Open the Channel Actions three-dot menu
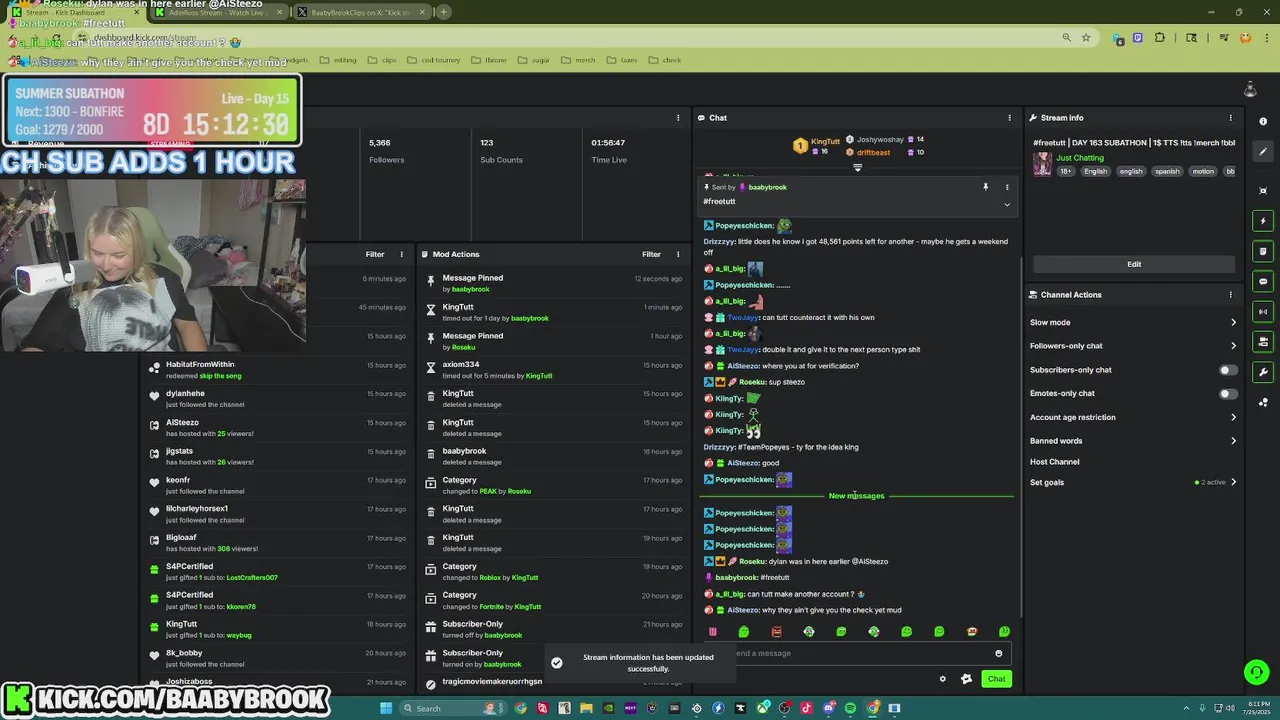The width and height of the screenshot is (1280, 720). [1231, 295]
